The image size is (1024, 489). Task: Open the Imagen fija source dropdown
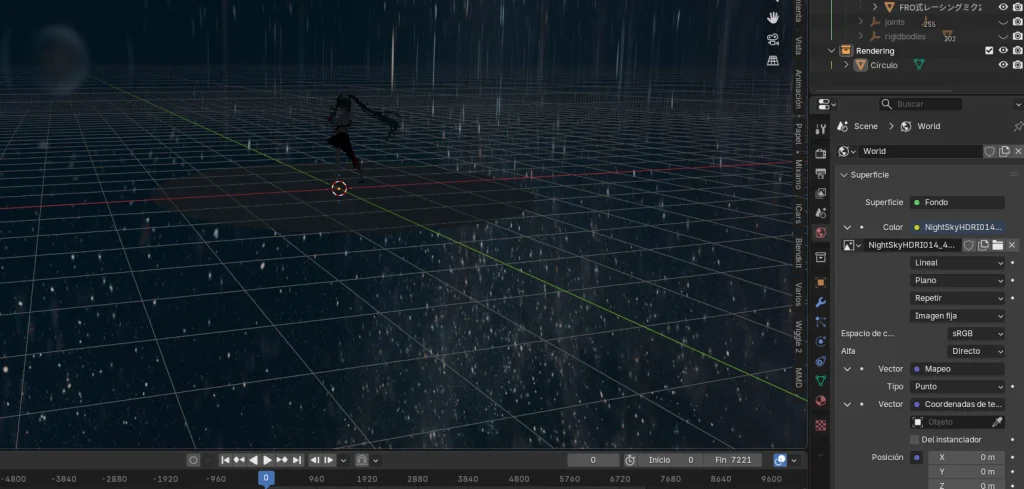pos(957,316)
